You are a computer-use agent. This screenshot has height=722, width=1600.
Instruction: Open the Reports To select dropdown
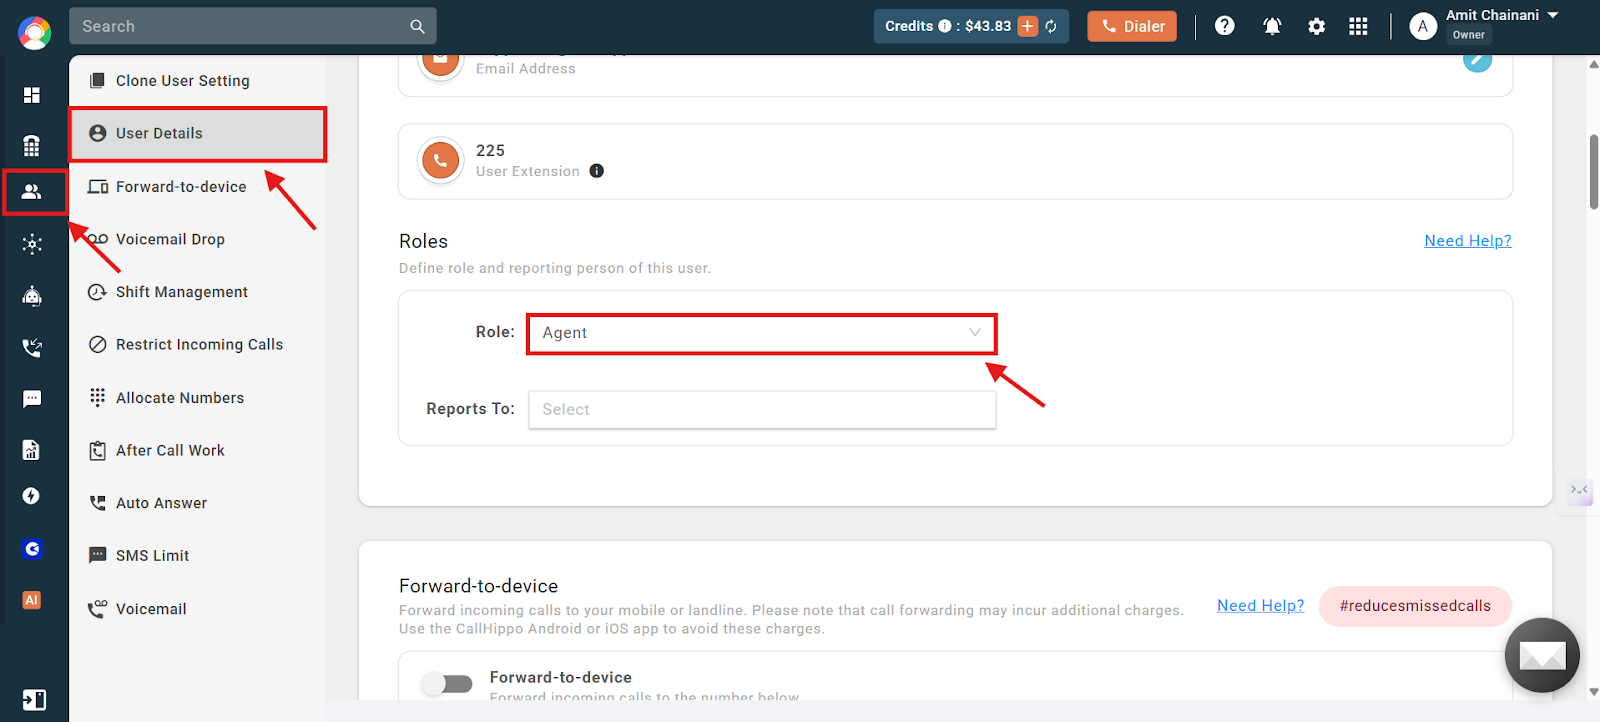pyautogui.click(x=762, y=410)
